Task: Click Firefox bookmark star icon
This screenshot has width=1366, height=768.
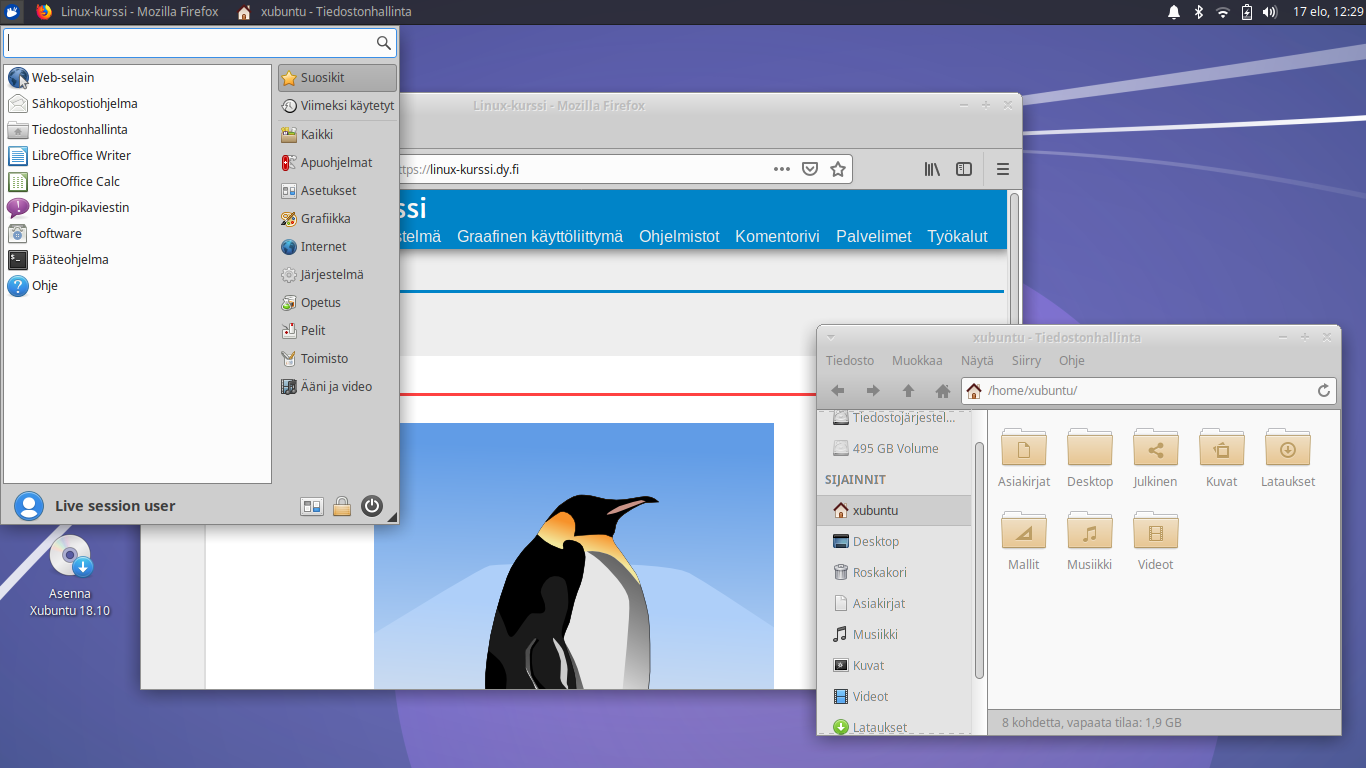Action: (x=838, y=169)
